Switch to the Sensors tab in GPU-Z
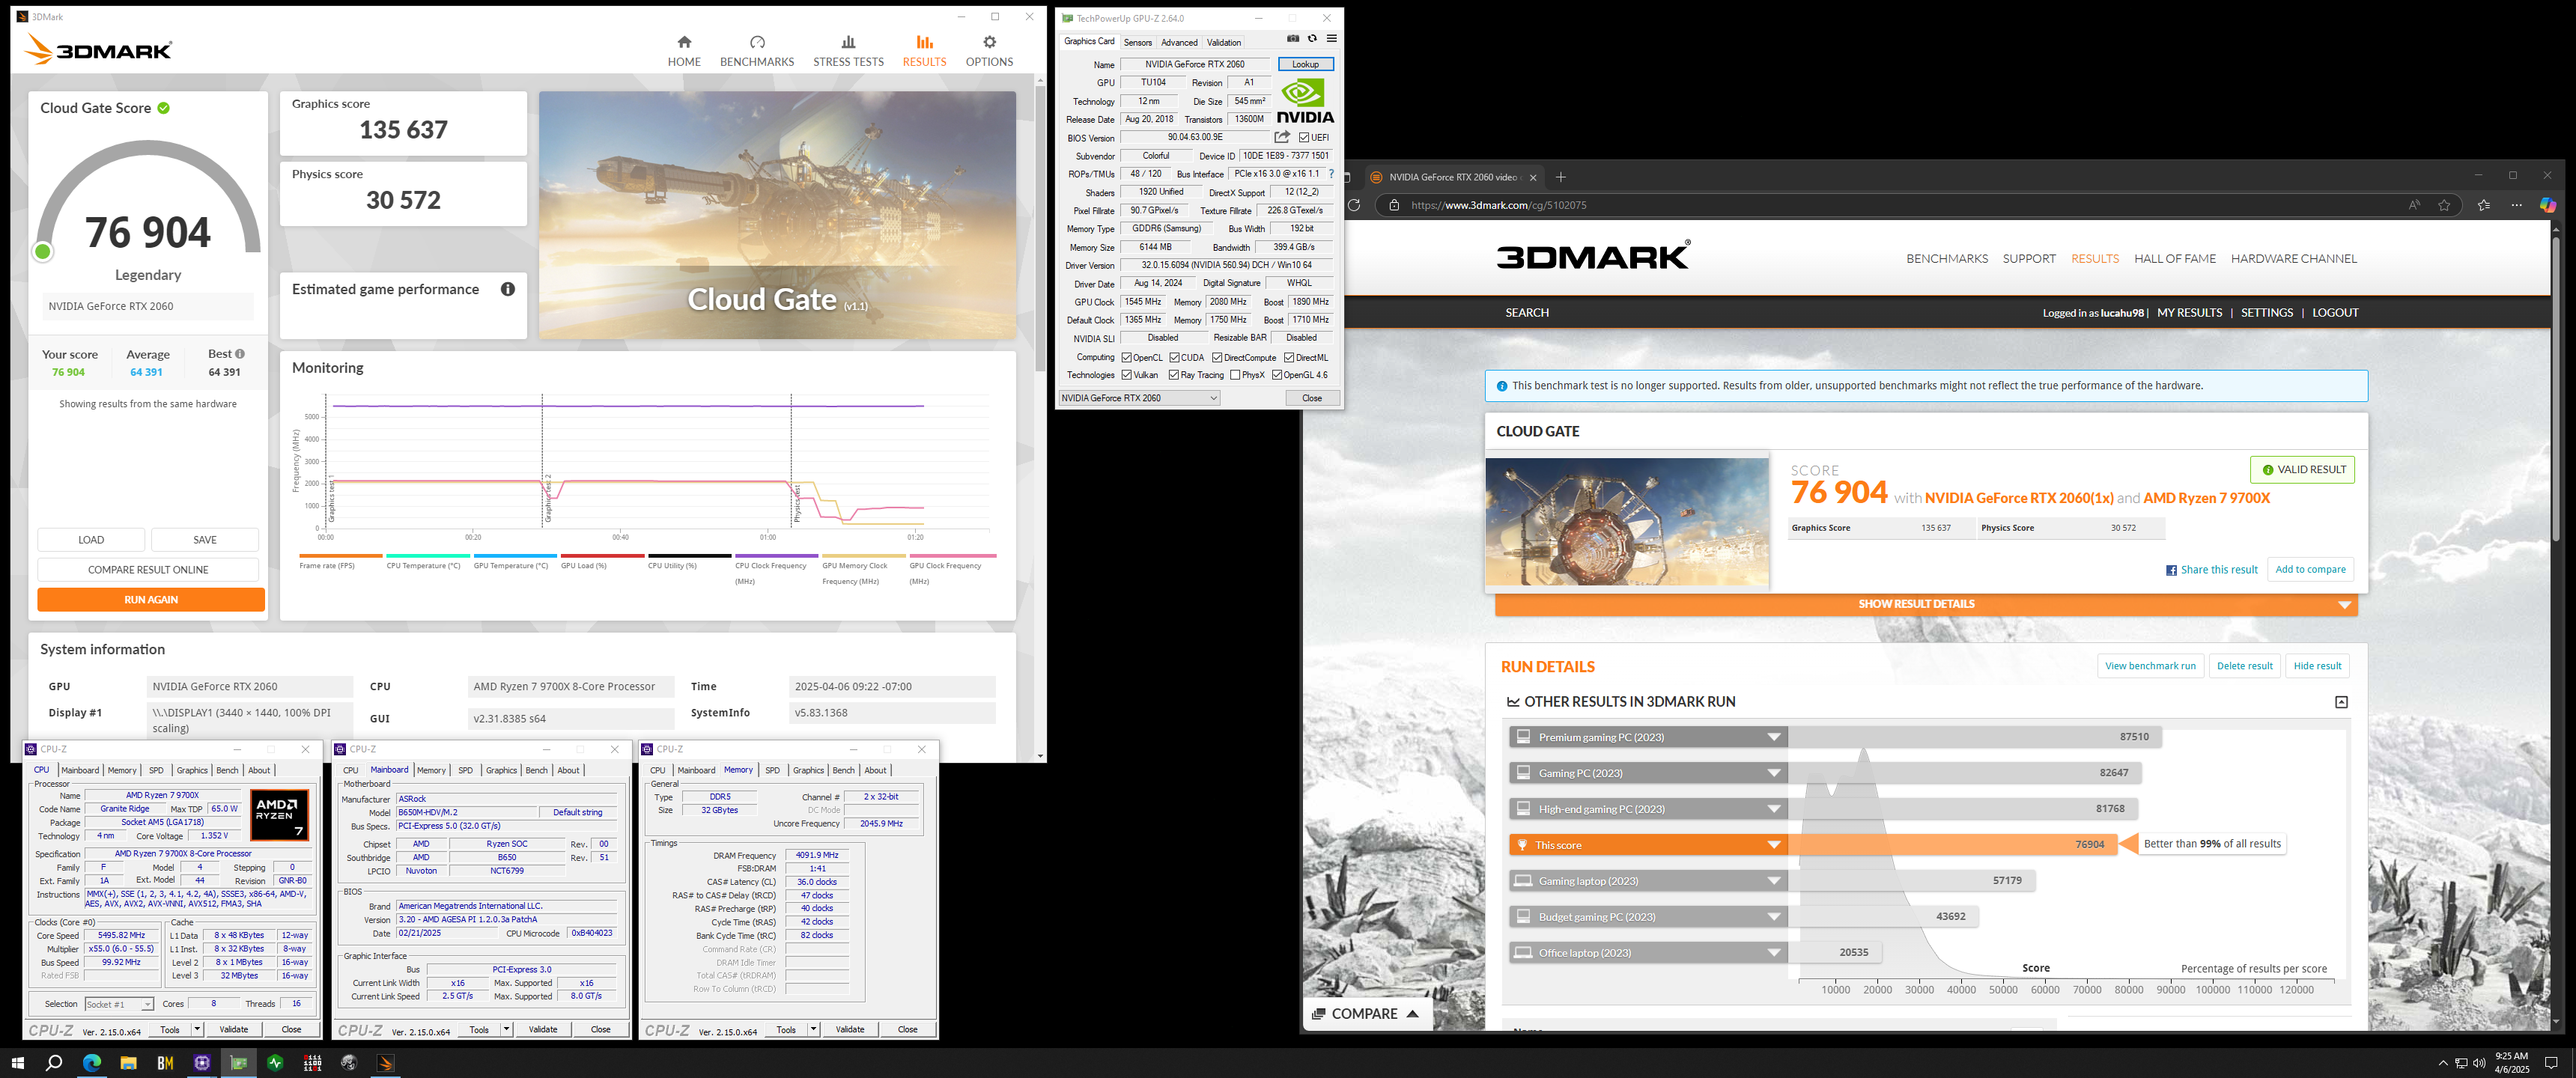Viewport: 2576px width, 1078px height. pyautogui.click(x=1137, y=42)
